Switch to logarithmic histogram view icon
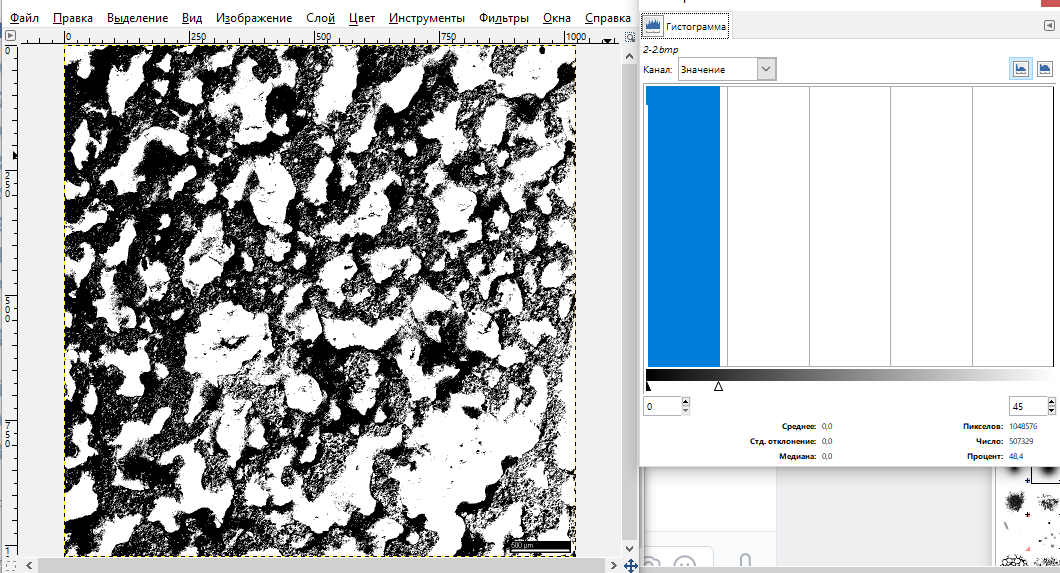The height and width of the screenshot is (573, 1060). pos(1044,68)
